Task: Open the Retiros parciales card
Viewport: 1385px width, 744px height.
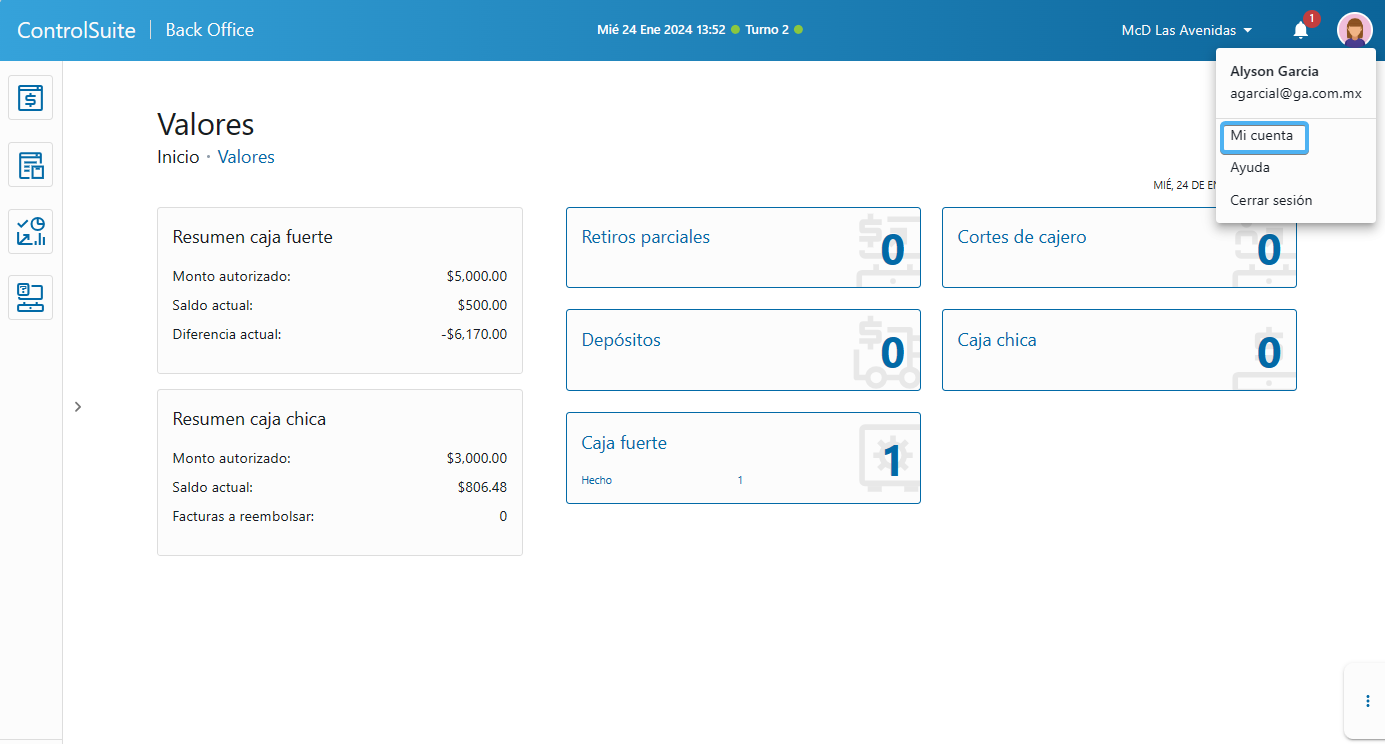Action: [742, 247]
